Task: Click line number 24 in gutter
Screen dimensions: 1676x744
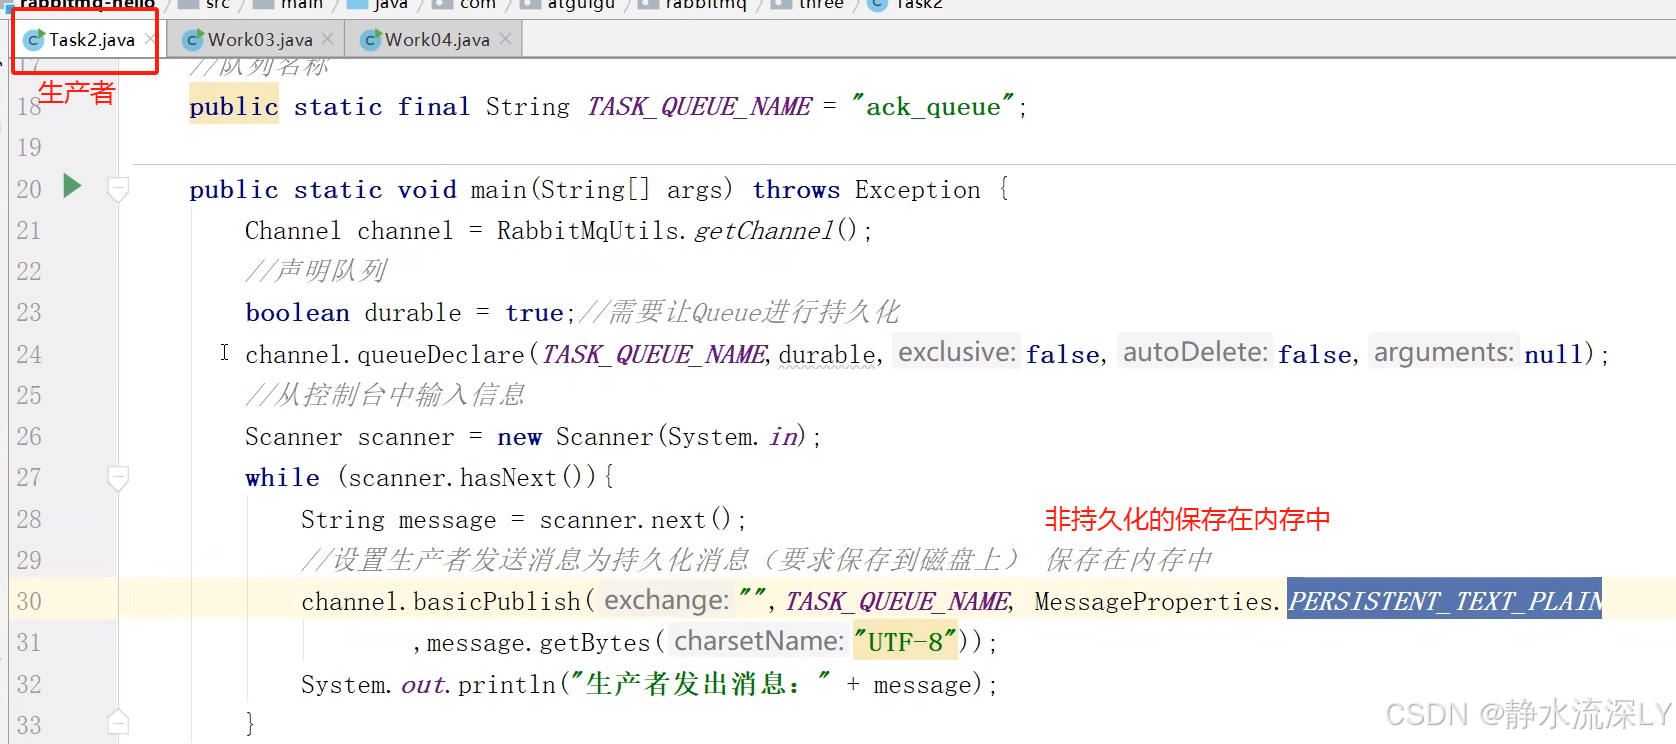Action: [x=29, y=355]
